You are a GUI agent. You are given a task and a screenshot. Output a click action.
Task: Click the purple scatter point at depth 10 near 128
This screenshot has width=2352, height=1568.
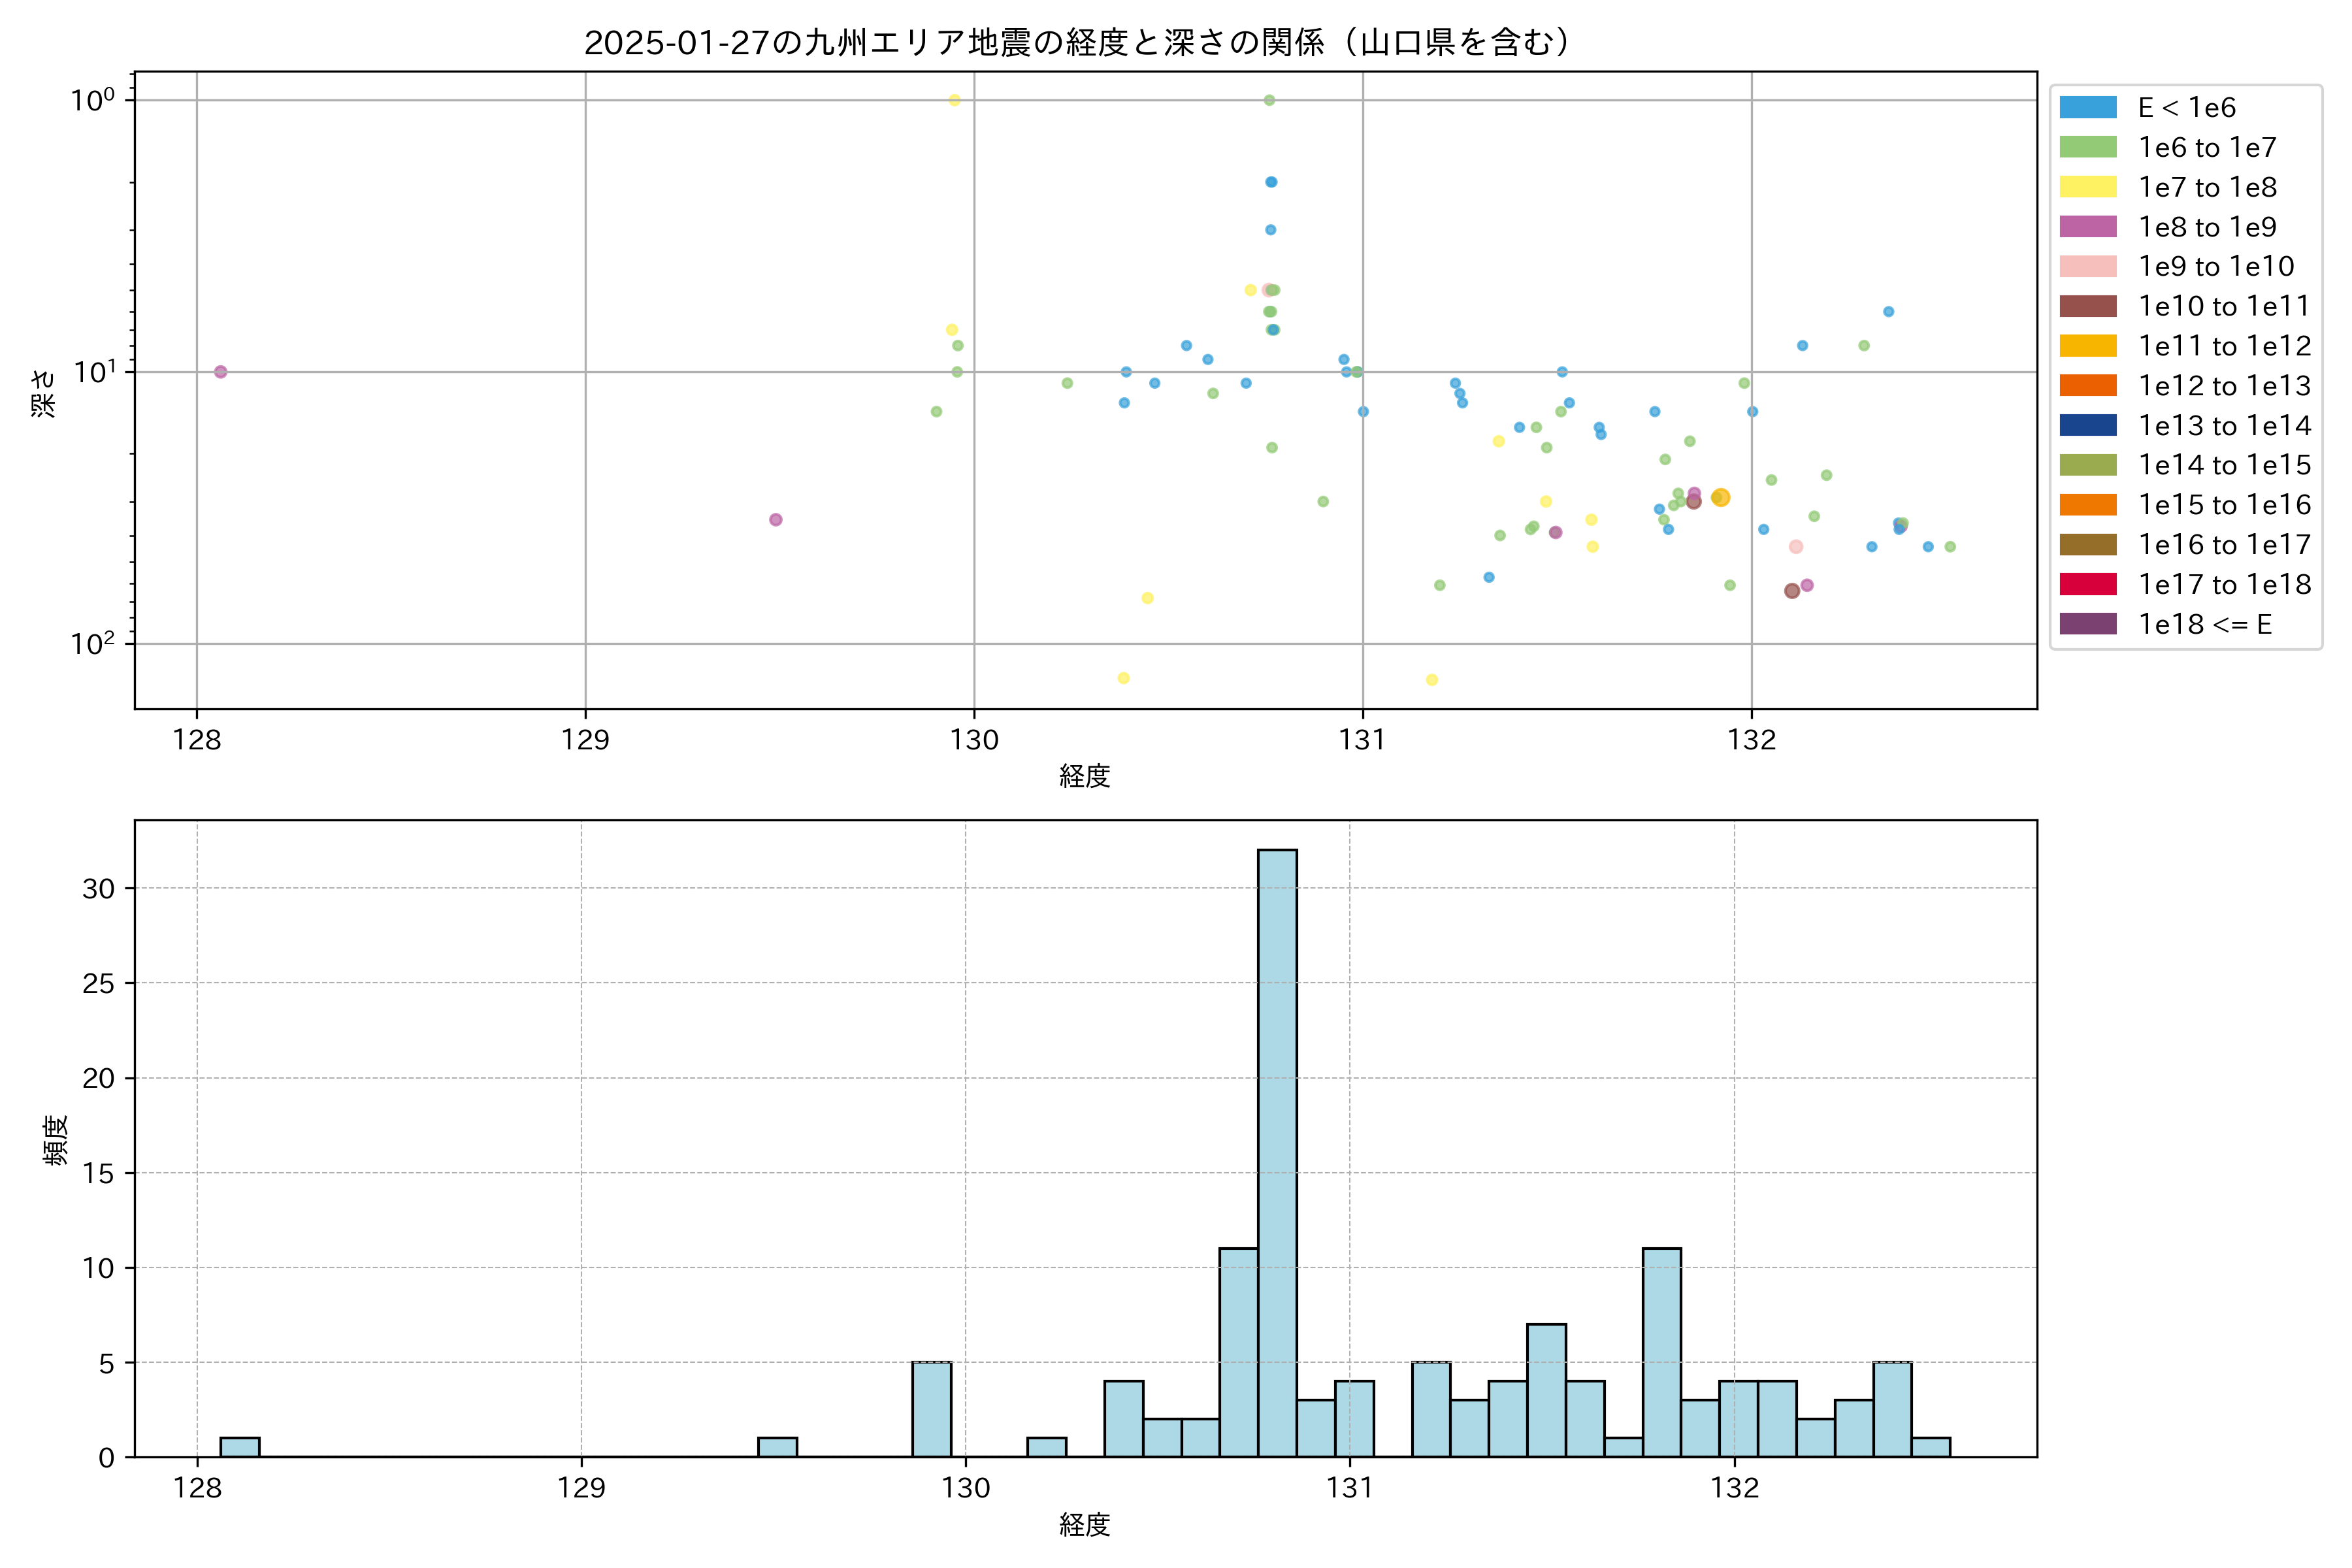click(x=221, y=372)
